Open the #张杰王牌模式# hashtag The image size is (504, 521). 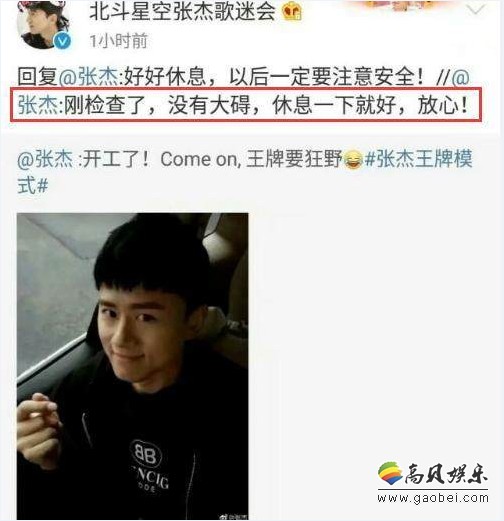tap(419, 159)
